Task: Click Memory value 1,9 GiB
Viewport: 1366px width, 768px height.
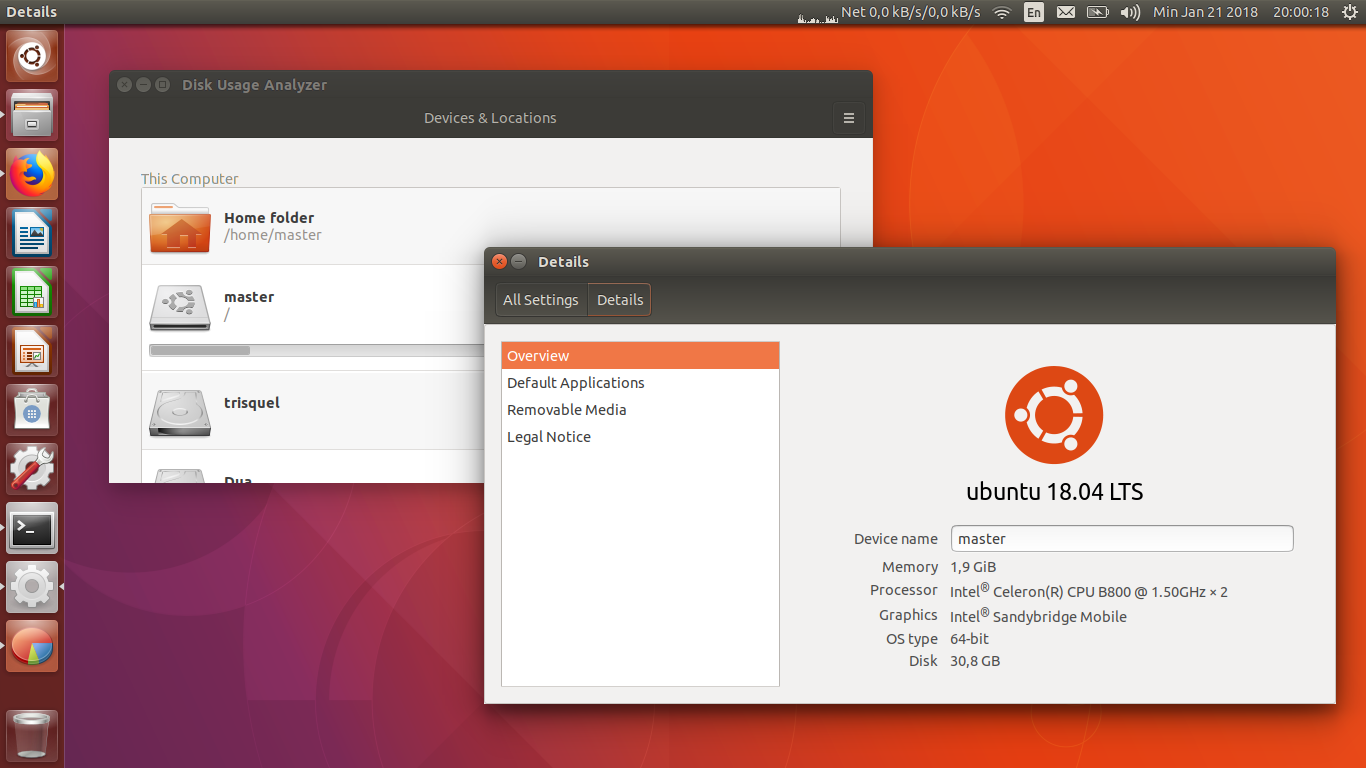Action: (x=973, y=567)
